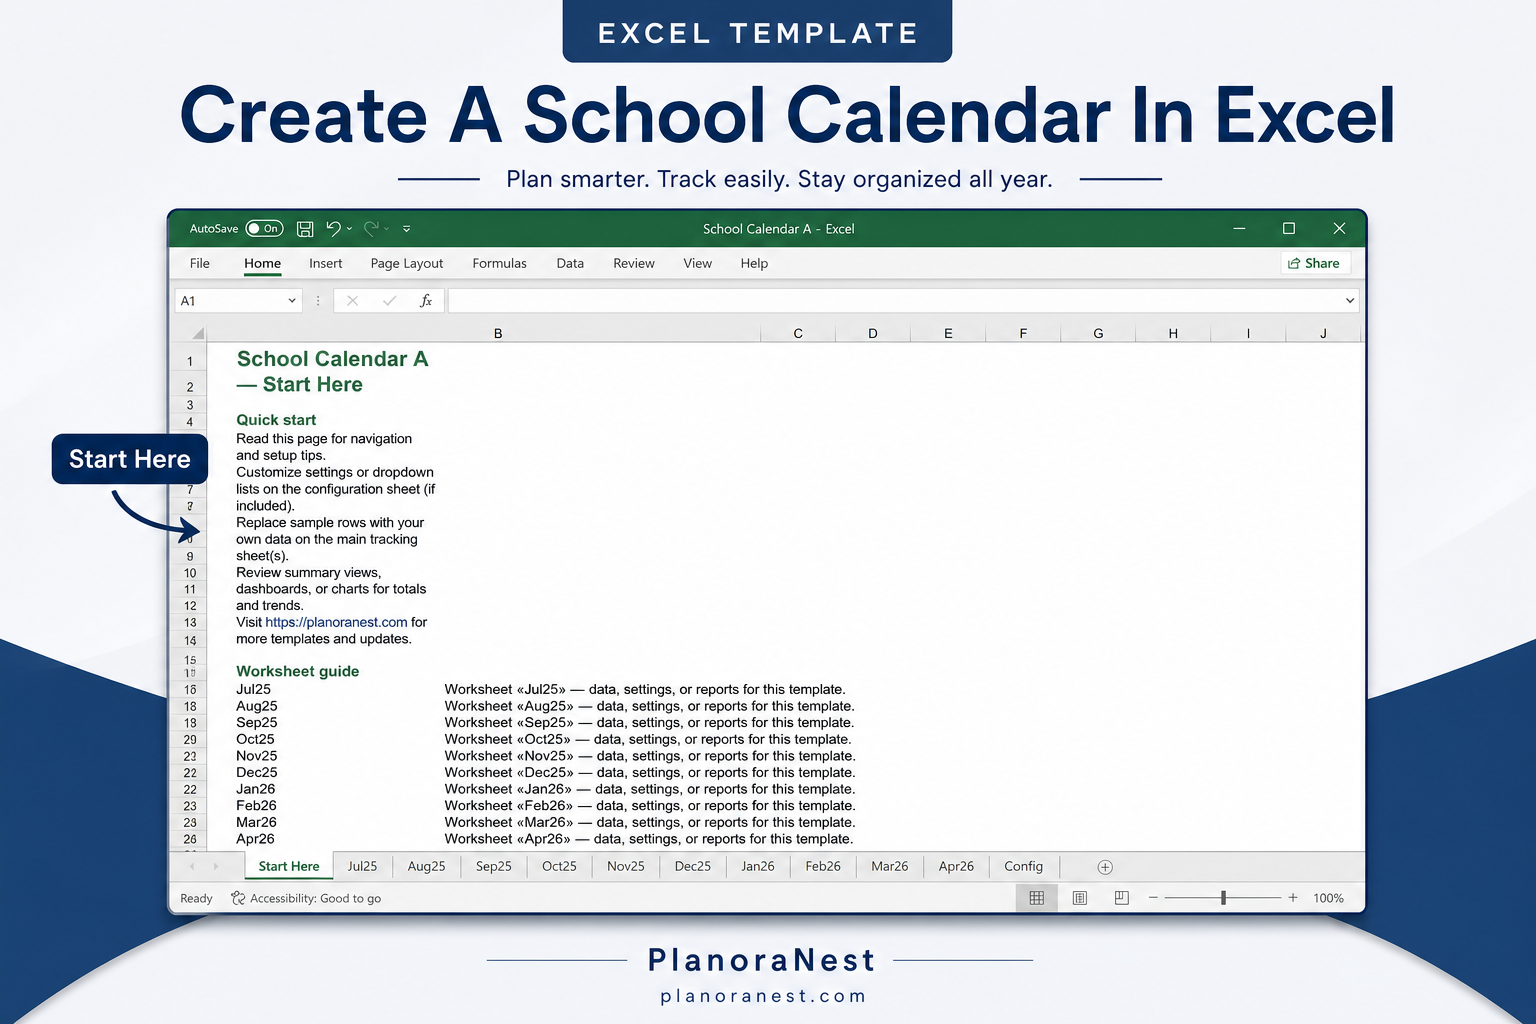This screenshot has height=1024, width=1536.
Task: Switch to Page Break Preview icon
Action: [x=1122, y=898]
